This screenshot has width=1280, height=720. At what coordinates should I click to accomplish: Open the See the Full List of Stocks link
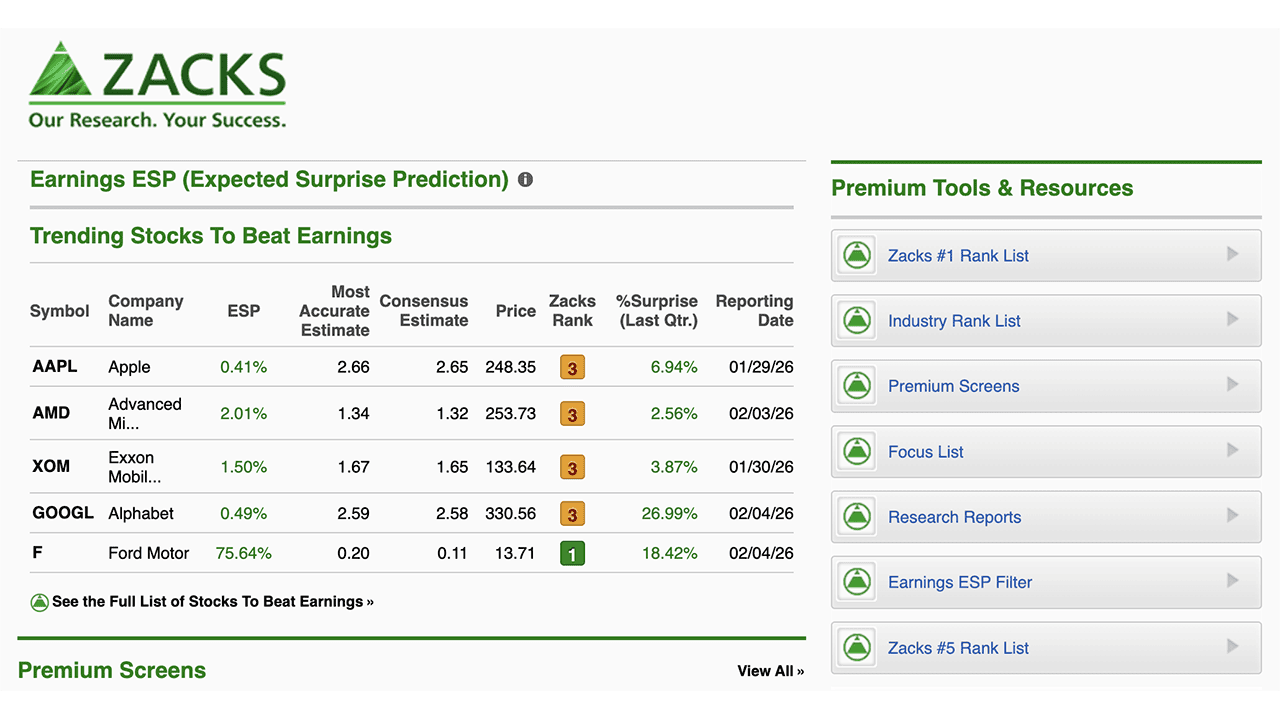(213, 602)
